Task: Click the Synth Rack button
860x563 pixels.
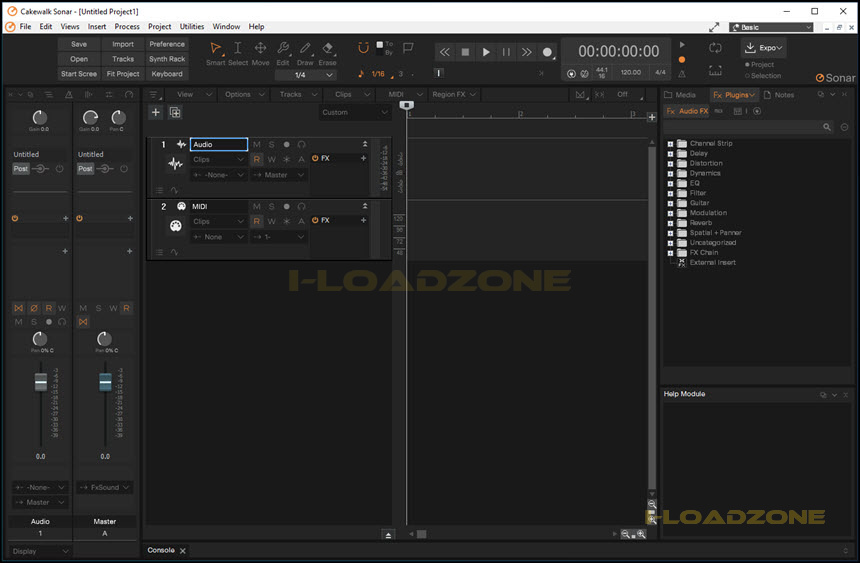Action: (x=167, y=59)
